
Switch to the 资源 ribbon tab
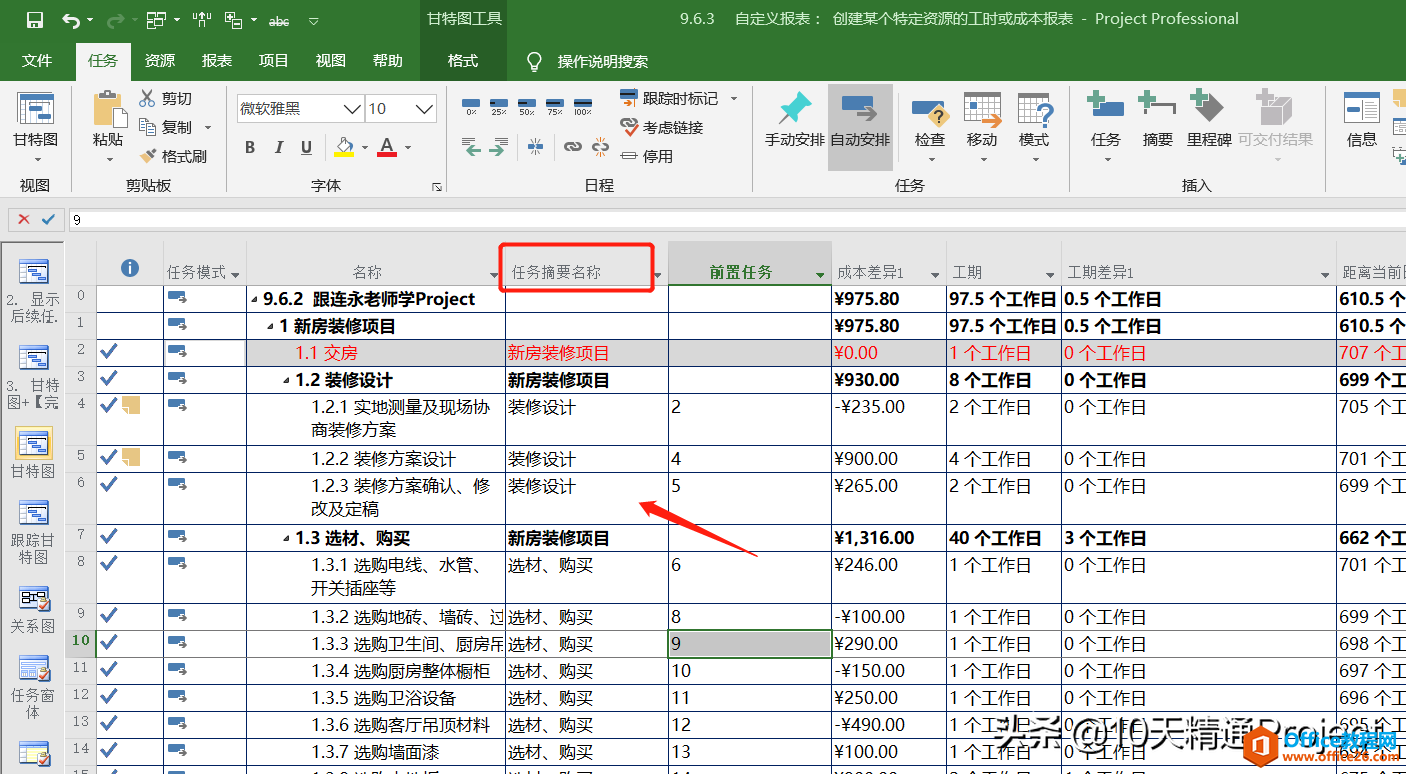(160, 61)
